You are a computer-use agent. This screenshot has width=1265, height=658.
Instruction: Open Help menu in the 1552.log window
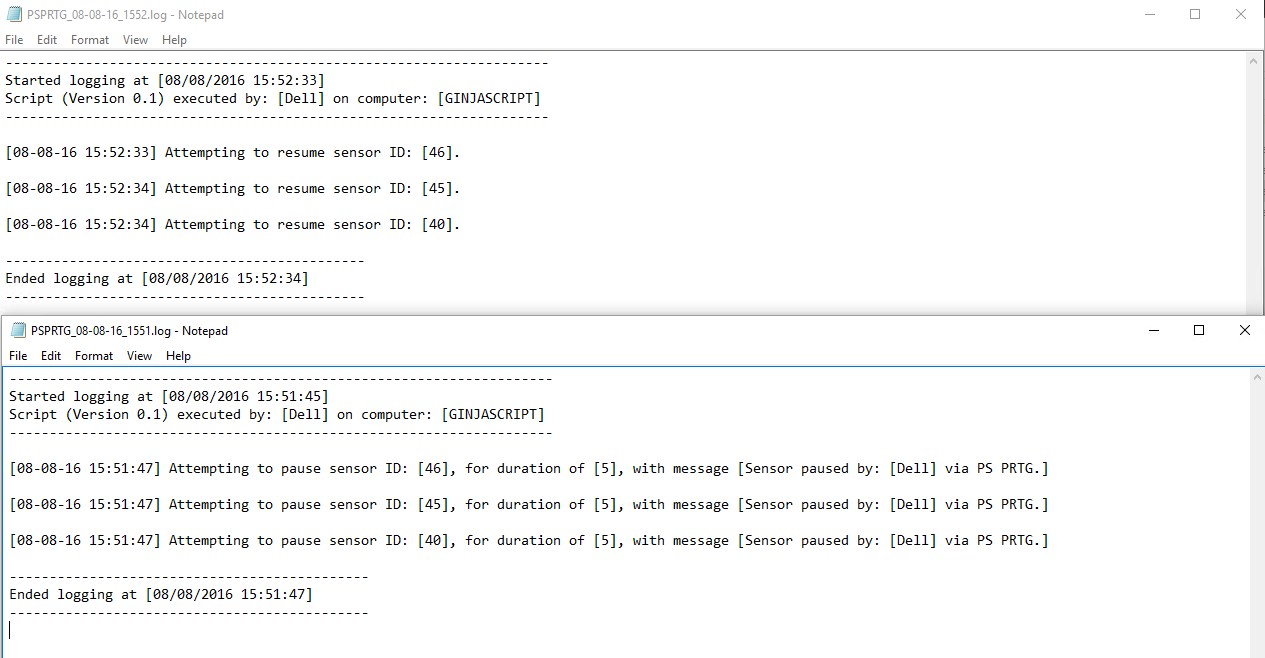pos(174,40)
